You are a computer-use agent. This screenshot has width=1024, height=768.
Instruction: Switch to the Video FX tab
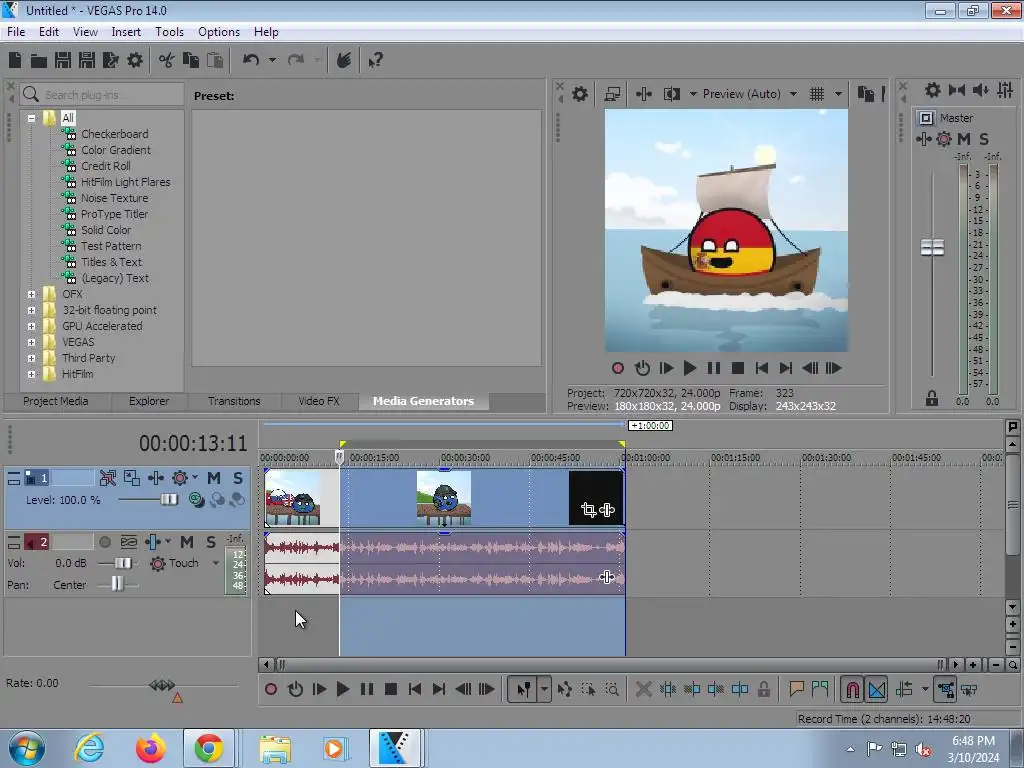coord(318,401)
